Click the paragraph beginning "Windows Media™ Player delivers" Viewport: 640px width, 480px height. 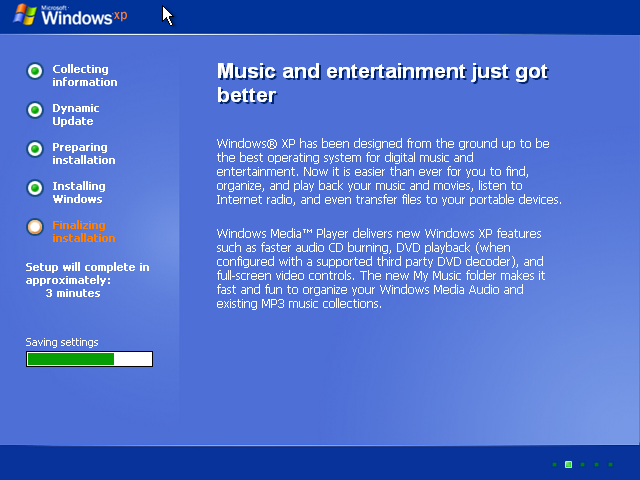click(x=381, y=269)
